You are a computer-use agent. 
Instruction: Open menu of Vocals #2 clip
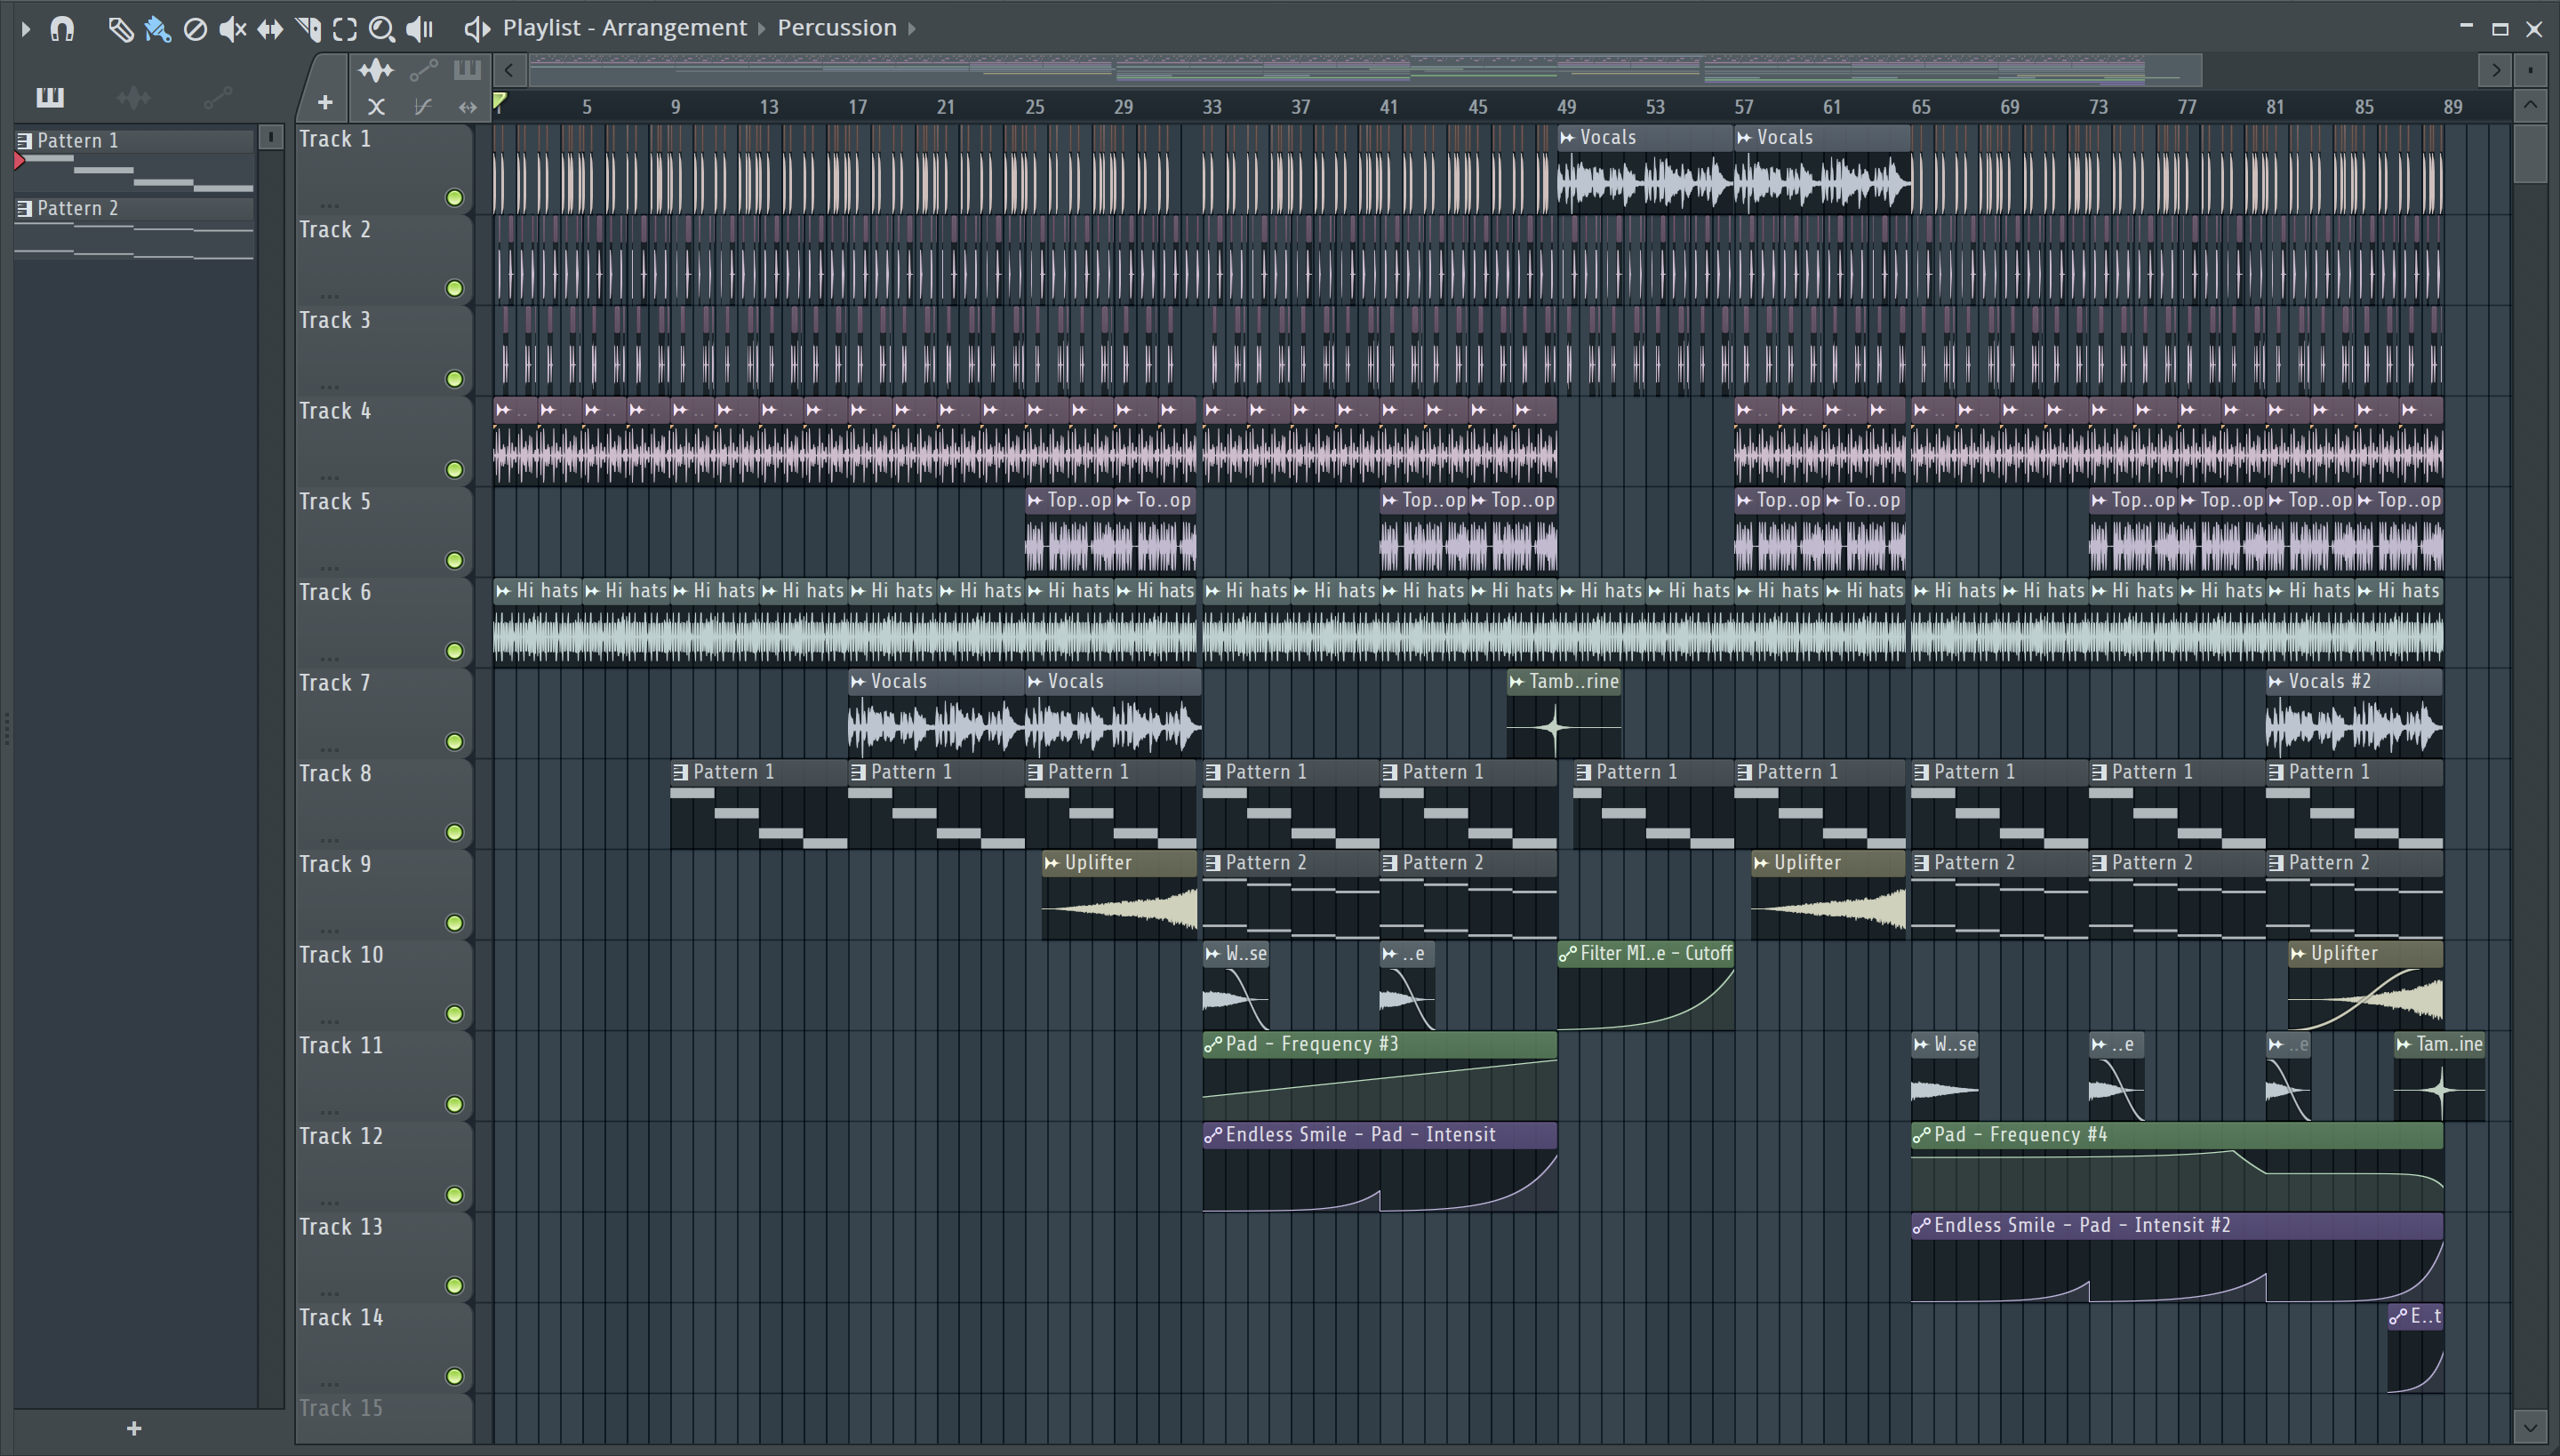pos(2276,682)
